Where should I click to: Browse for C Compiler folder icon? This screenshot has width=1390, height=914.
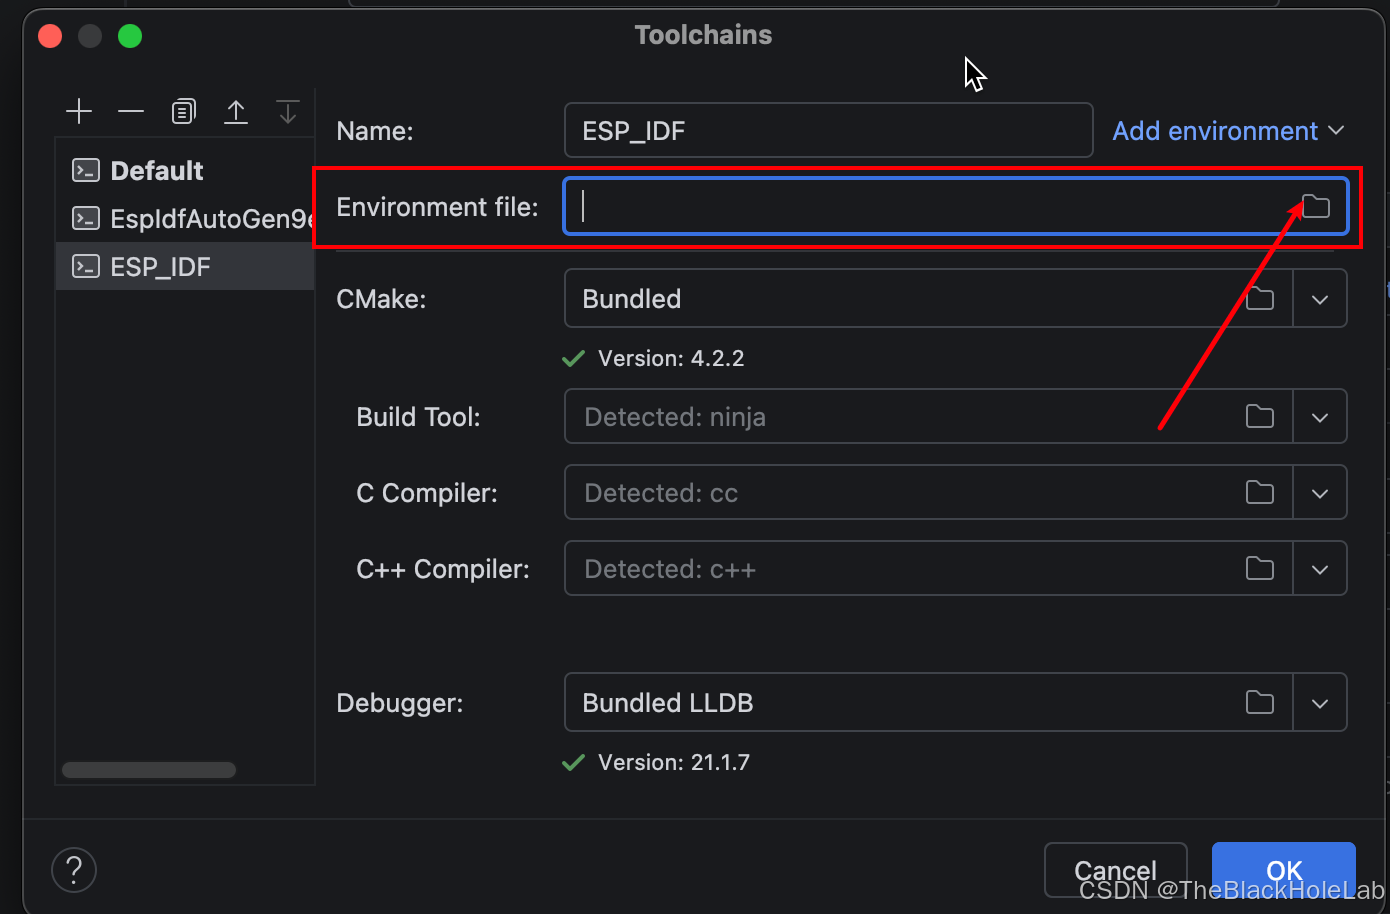(1260, 492)
